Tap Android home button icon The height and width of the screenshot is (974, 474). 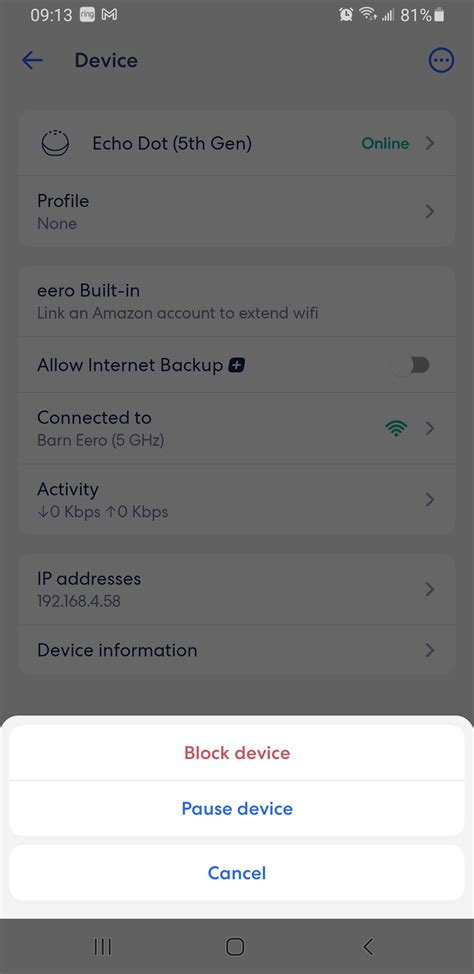click(x=235, y=947)
